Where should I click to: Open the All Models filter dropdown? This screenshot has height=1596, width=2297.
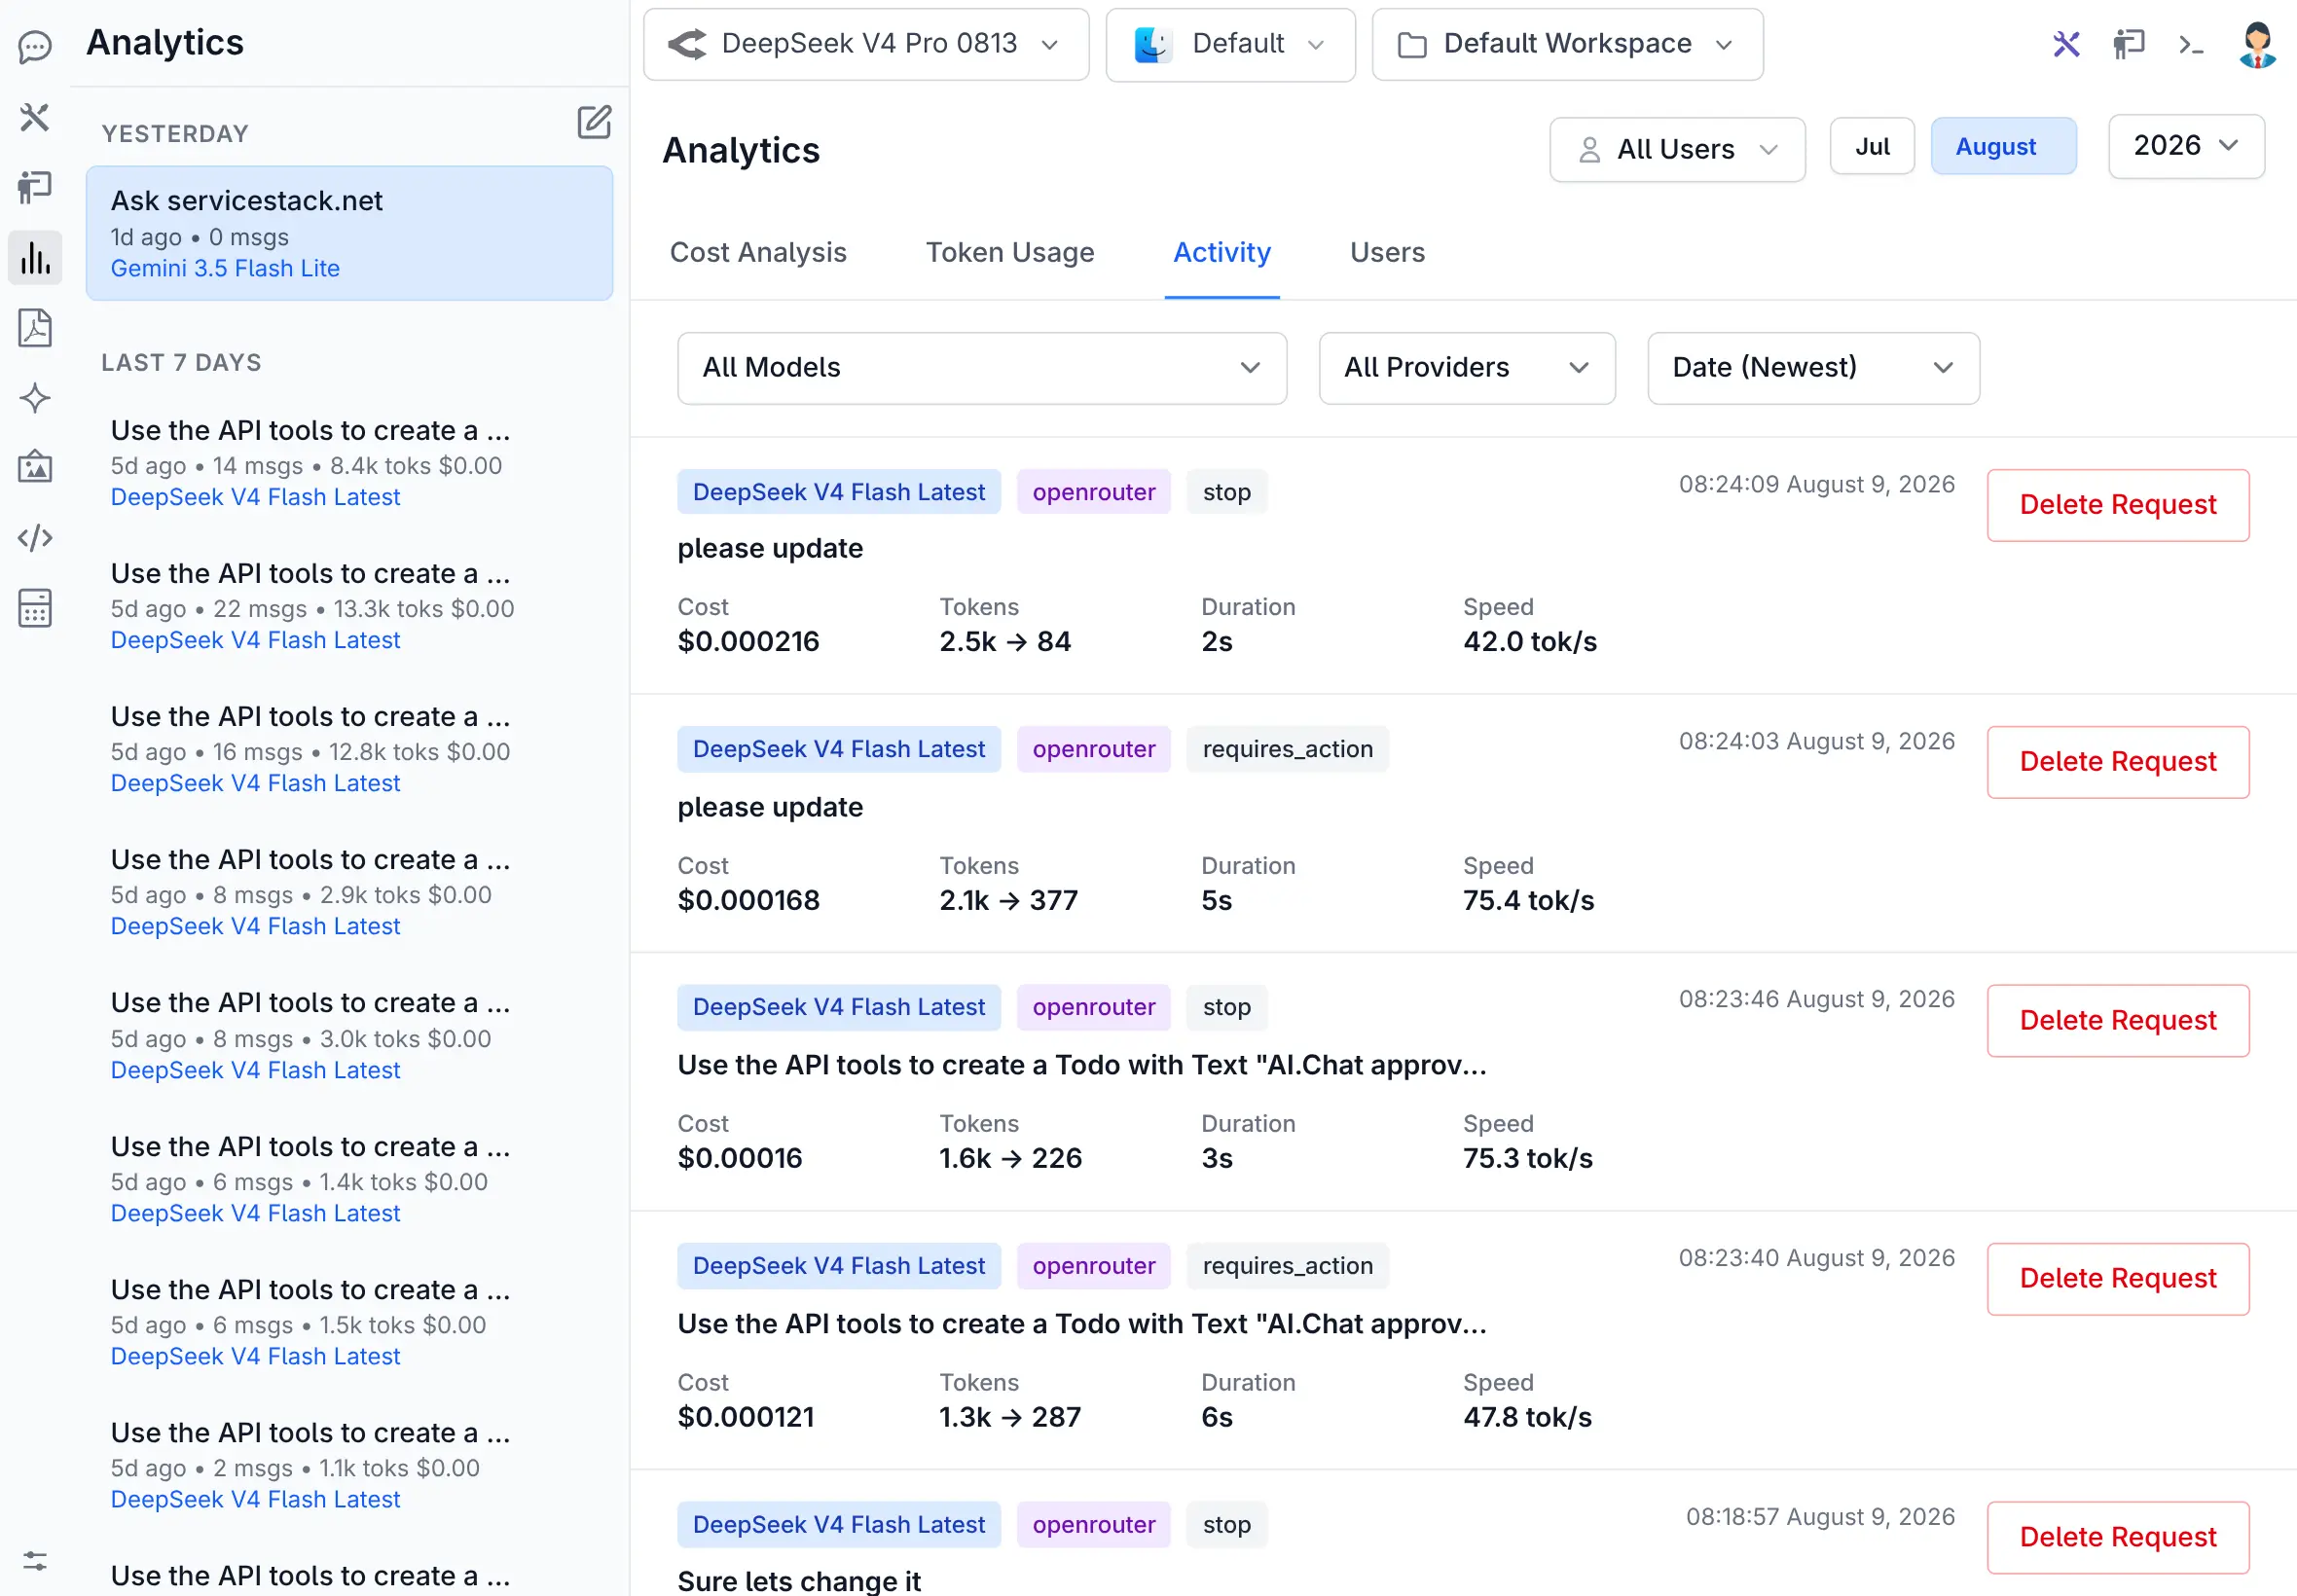(x=982, y=368)
